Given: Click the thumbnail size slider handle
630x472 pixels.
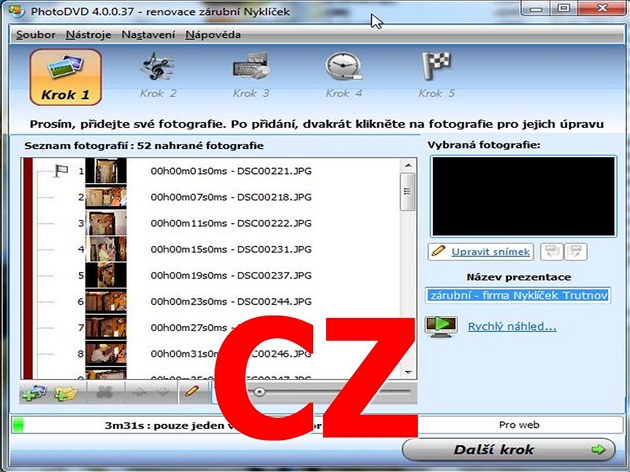Looking at the screenshot, I should pyautogui.click(x=260, y=392).
